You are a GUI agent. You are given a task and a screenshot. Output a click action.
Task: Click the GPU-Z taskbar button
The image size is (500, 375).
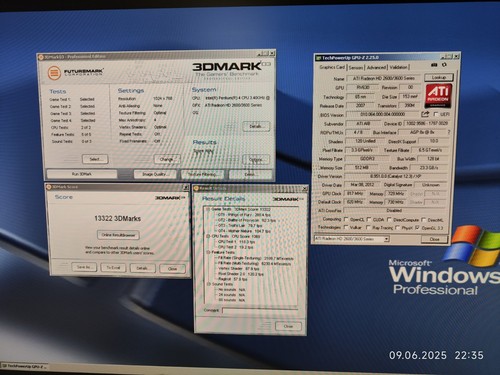click(x=24, y=366)
